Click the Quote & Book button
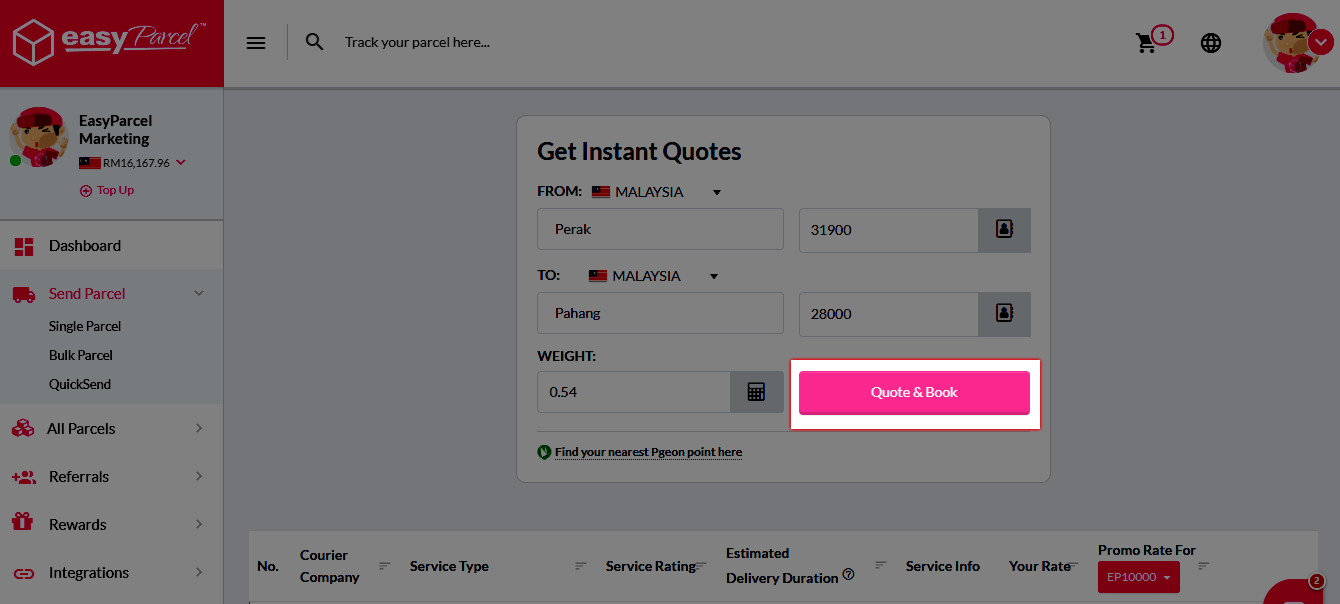The height and width of the screenshot is (604, 1340). (x=914, y=392)
